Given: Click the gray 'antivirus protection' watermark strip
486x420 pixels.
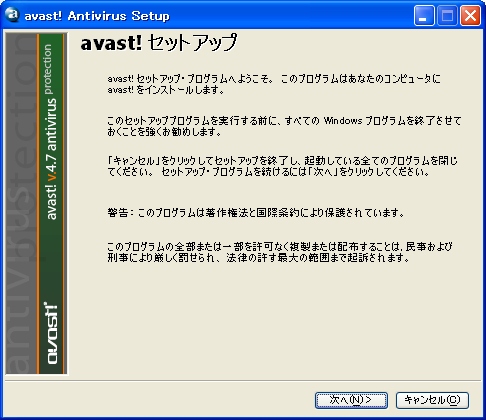Looking at the screenshot, I should (21, 203).
